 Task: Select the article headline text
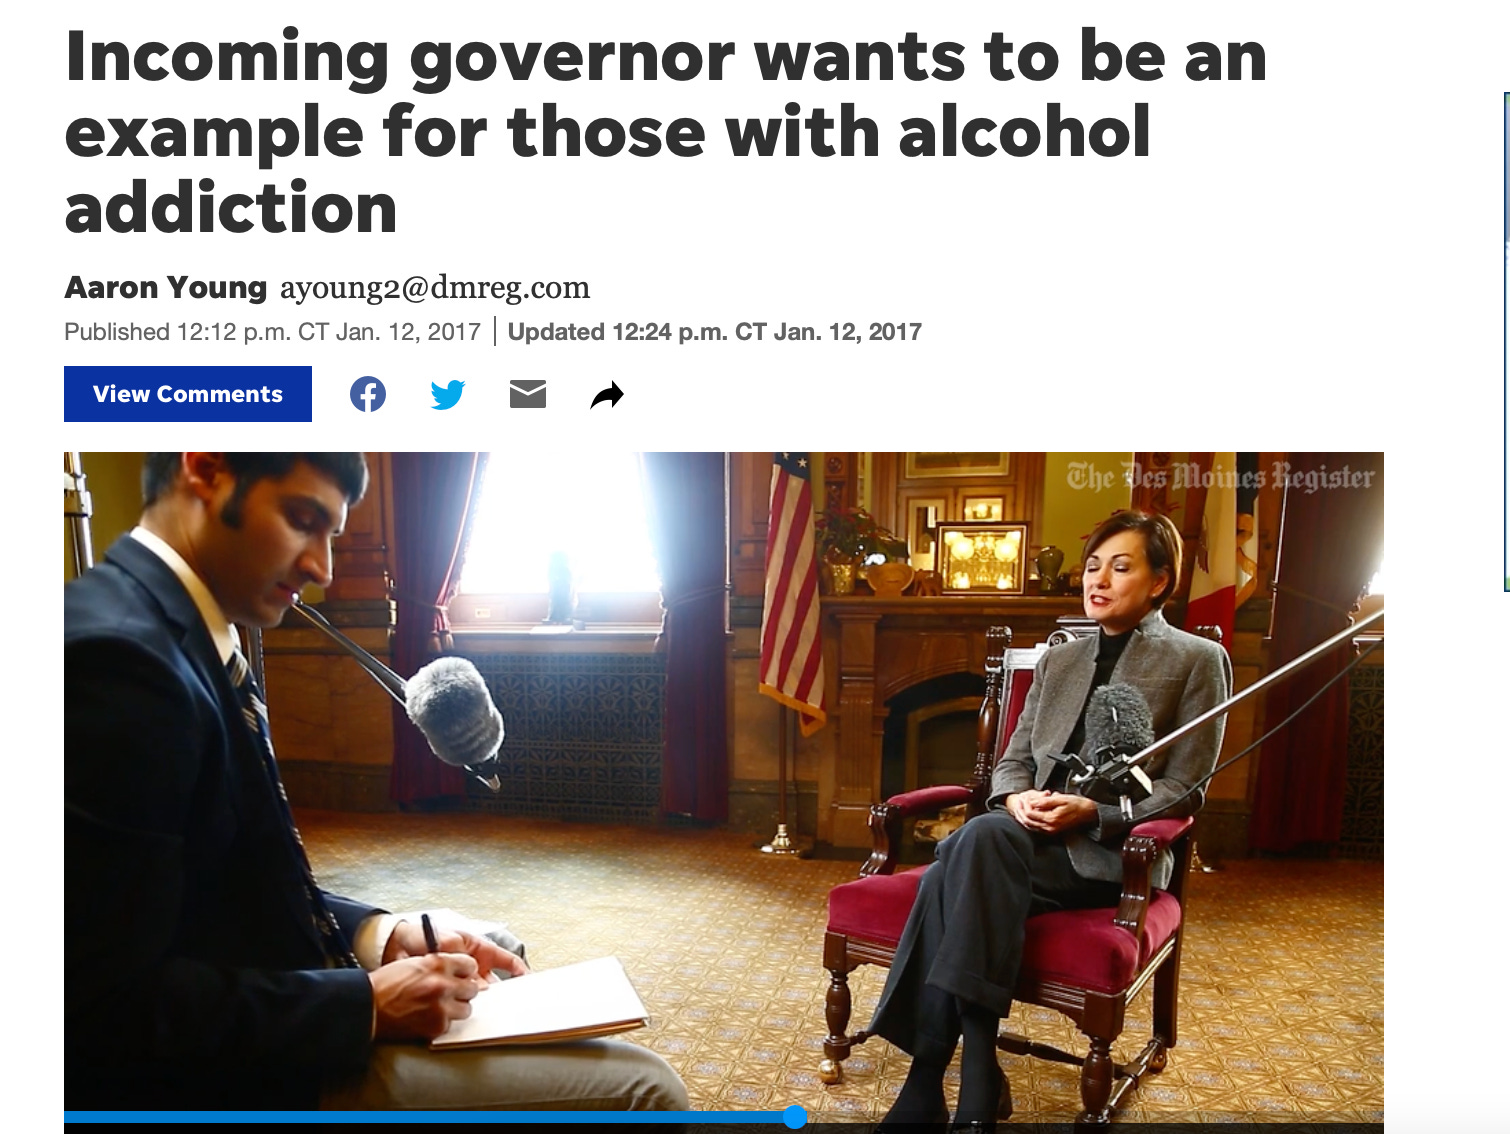666,132
